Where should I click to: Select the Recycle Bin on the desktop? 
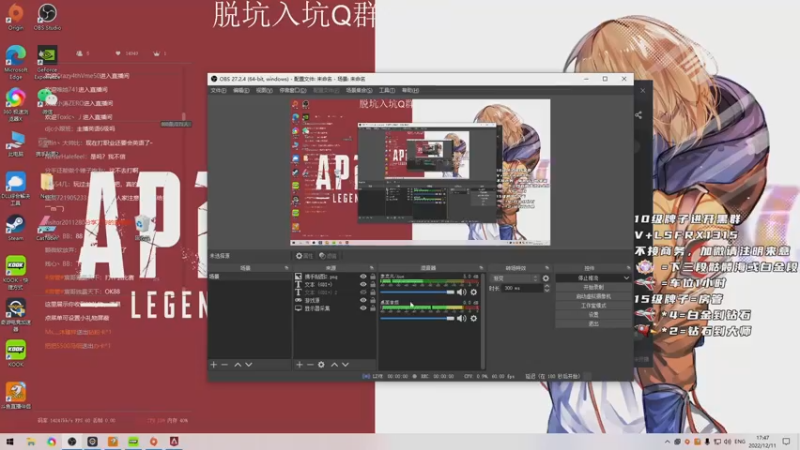142,228
